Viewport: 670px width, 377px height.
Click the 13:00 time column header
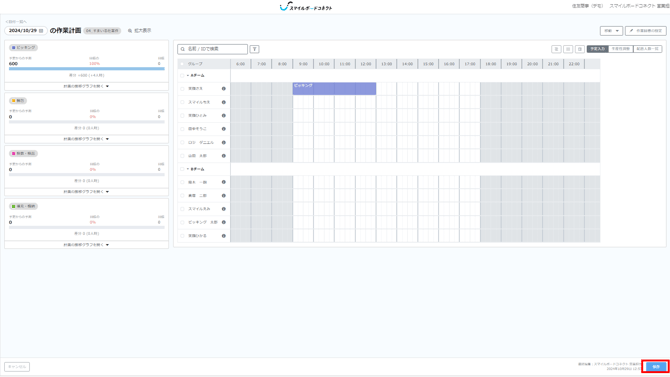(386, 64)
